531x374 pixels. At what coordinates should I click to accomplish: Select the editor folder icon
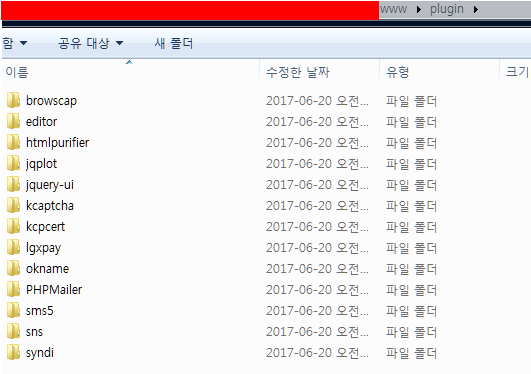point(14,121)
